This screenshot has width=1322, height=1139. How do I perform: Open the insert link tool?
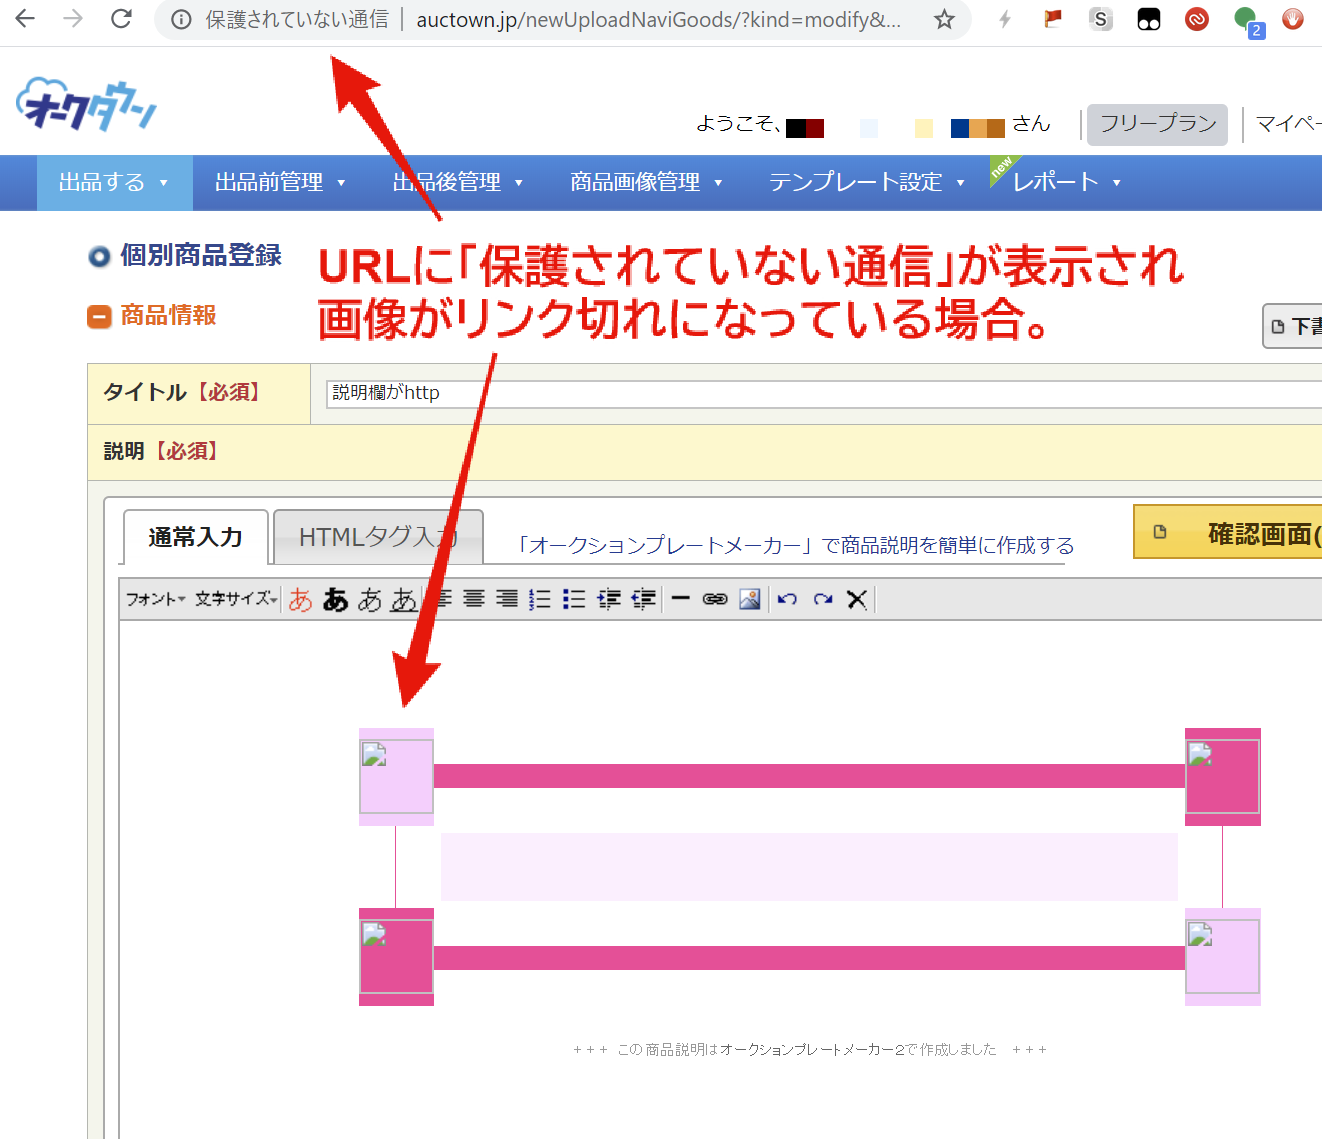pyautogui.click(x=715, y=599)
